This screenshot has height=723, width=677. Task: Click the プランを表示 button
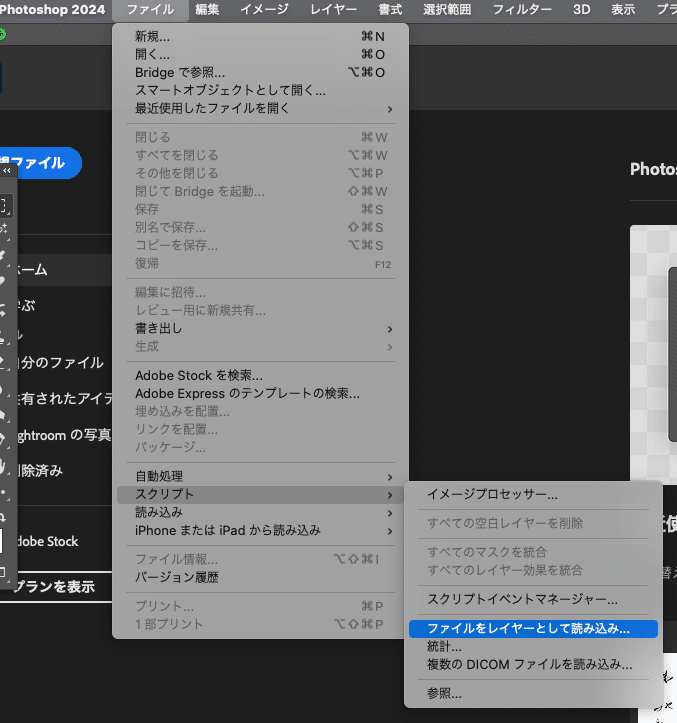pyautogui.click(x=55, y=587)
